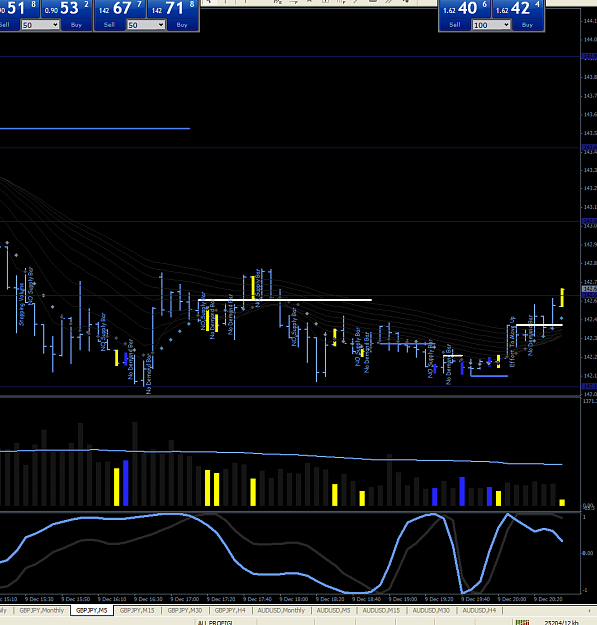The width and height of the screenshot is (597, 625).
Task: Click the '9 Dec 18:00' time axis label
Action: (x=294, y=599)
